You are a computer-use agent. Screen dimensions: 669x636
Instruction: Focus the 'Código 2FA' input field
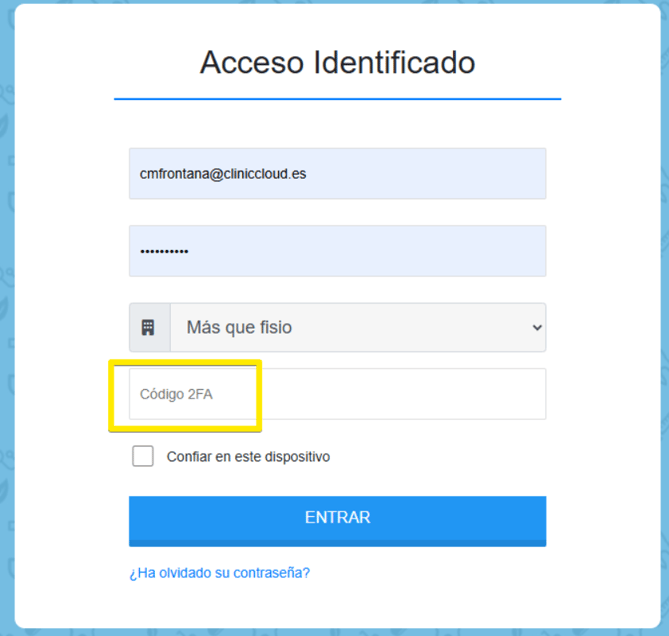tap(337, 394)
